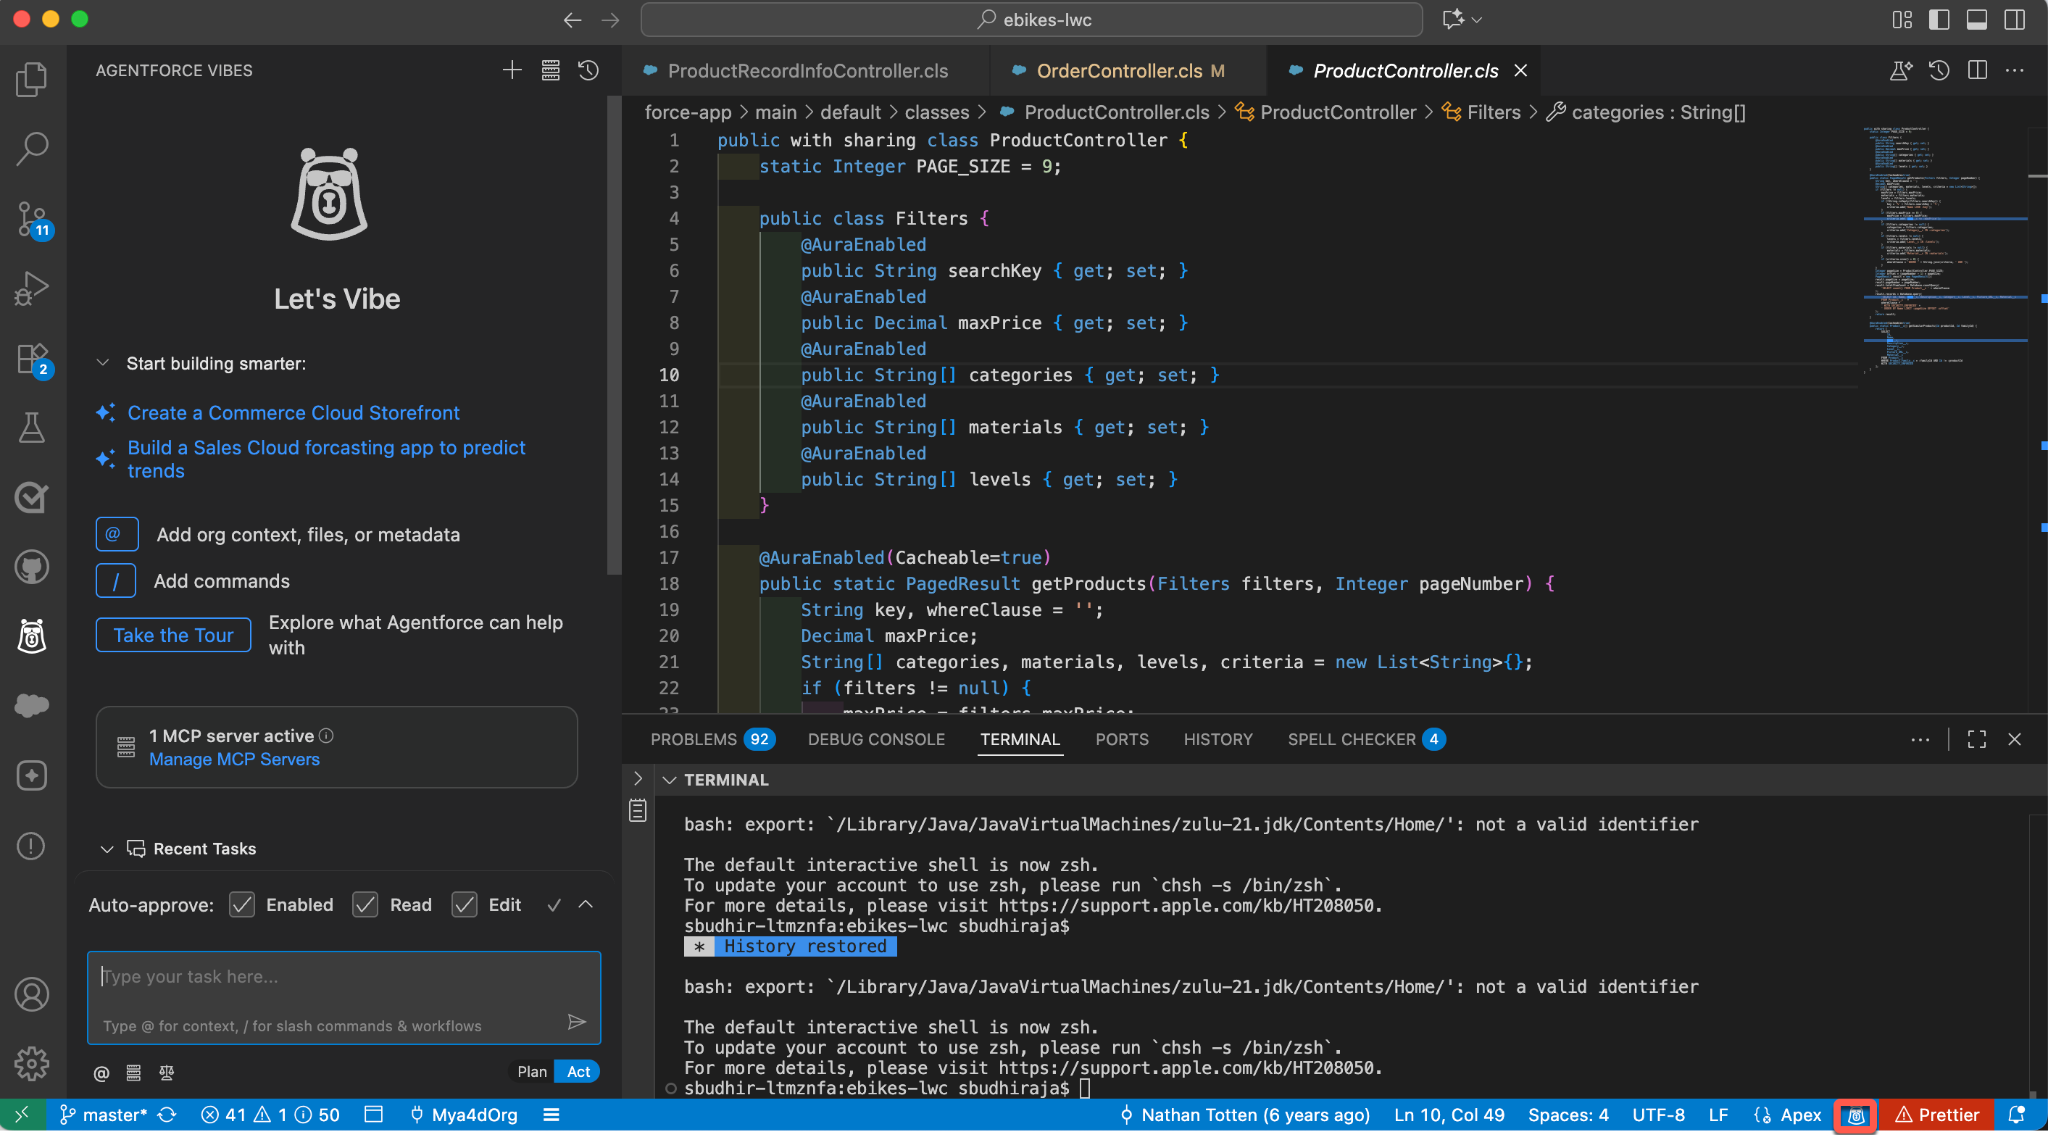Start a new Agentforce Vibes chat session
Image resolution: width=2048 pixels, height=1135 pixels.
[x=511, y=70]
